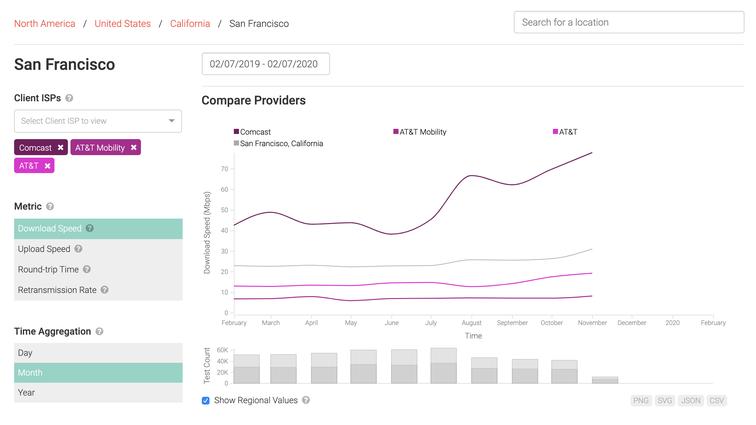Click help icon next to Retransmission Rate
Image resolution: width=756 pixels, height=425 pixels.
(x=104, y=290)
